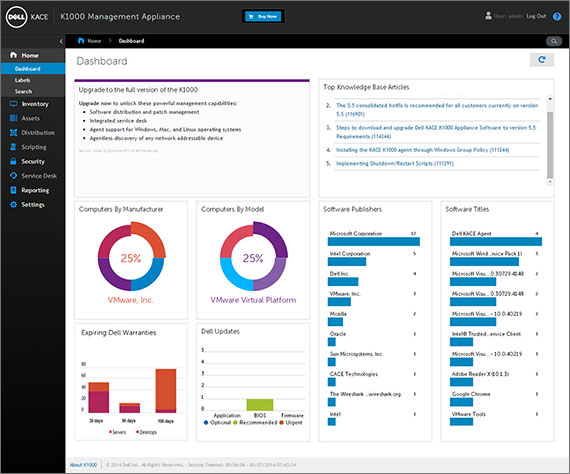Click the green BIOS updates bar

pos(260,405)
